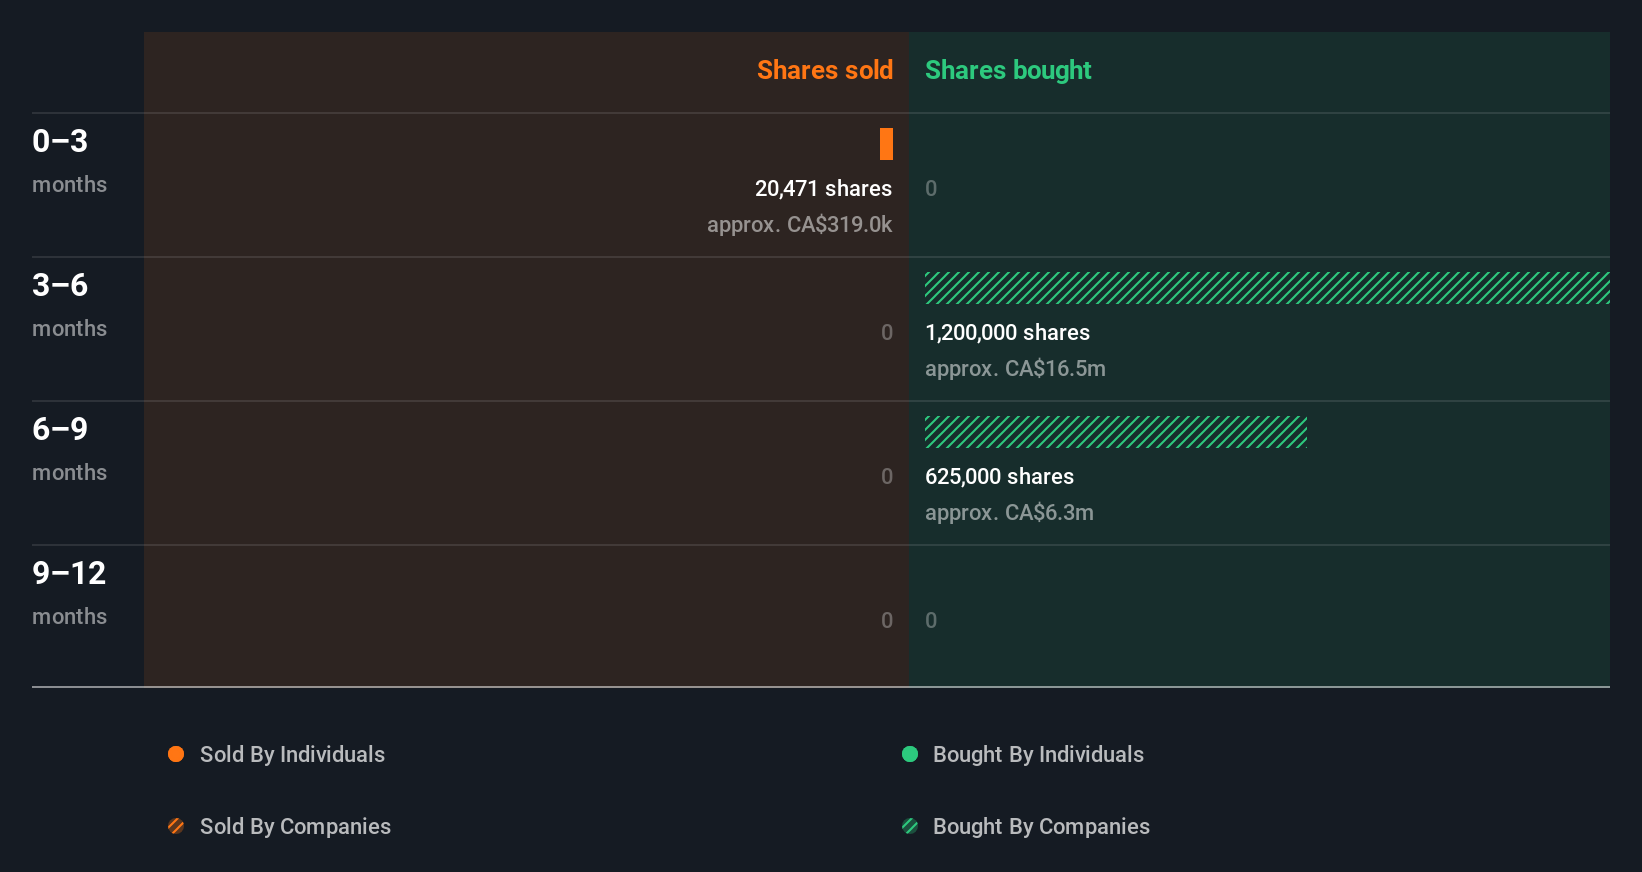Click the approx. CA$6.3m amount
The image size is (1642, 872).
click(1009, 512)
